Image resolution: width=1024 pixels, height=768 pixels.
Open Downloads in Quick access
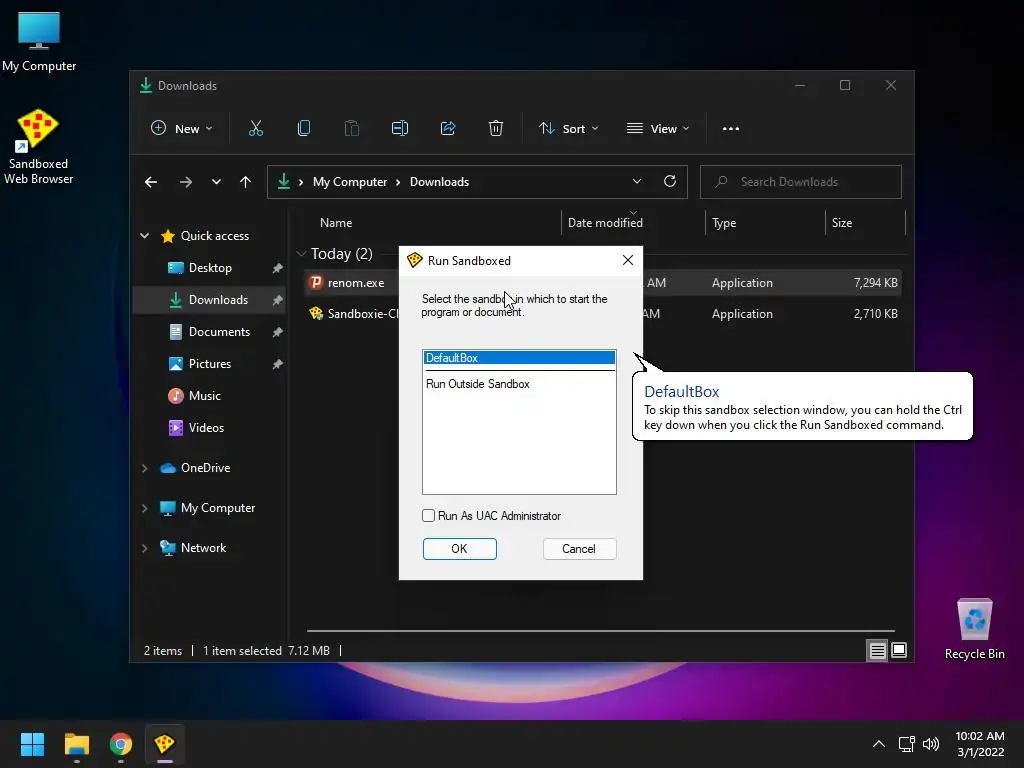(x=210, y=300)
